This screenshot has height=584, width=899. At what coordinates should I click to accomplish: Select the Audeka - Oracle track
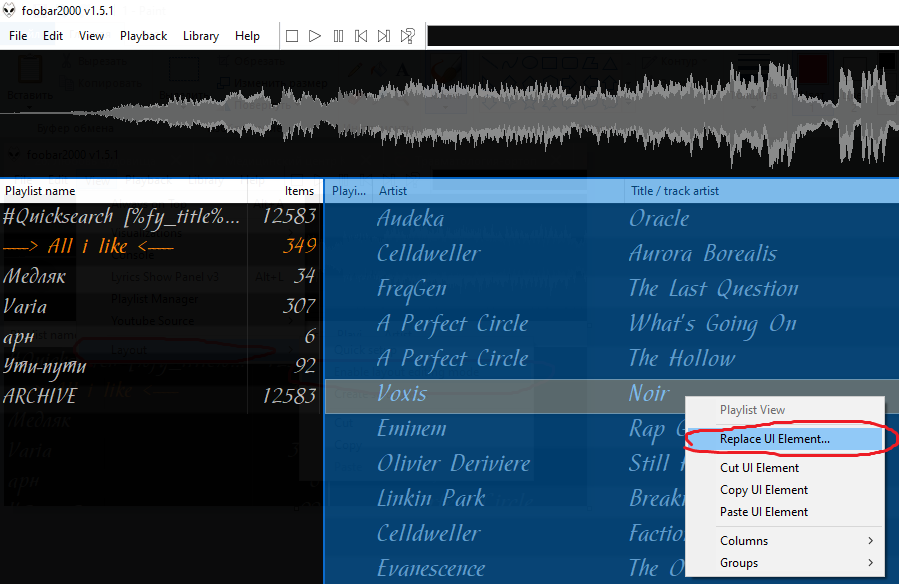[x=612, y=218]
